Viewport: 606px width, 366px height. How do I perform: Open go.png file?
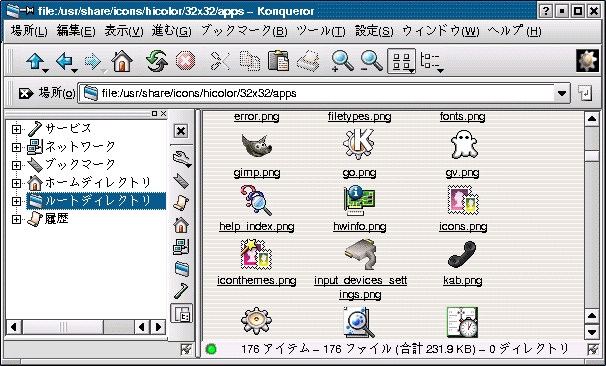tap(359, 154)
